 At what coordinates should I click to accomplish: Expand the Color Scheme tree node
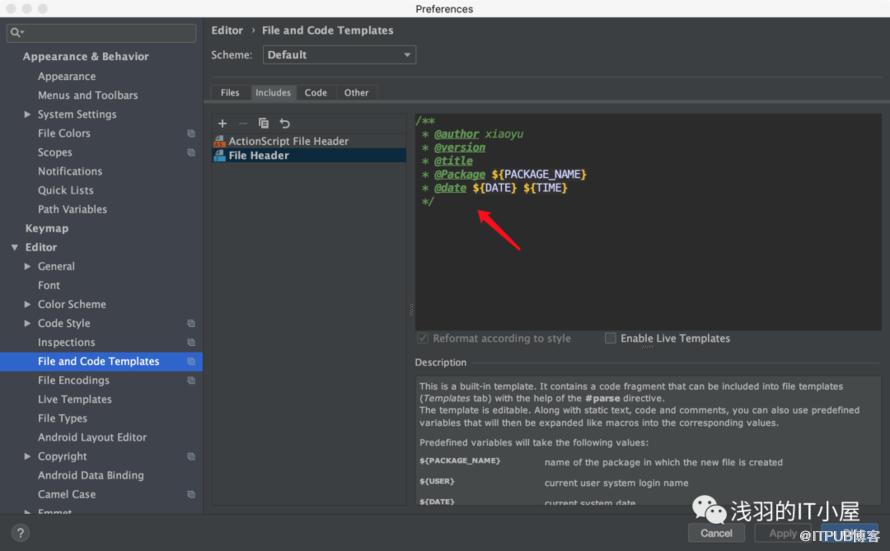(x=28, y=305)
